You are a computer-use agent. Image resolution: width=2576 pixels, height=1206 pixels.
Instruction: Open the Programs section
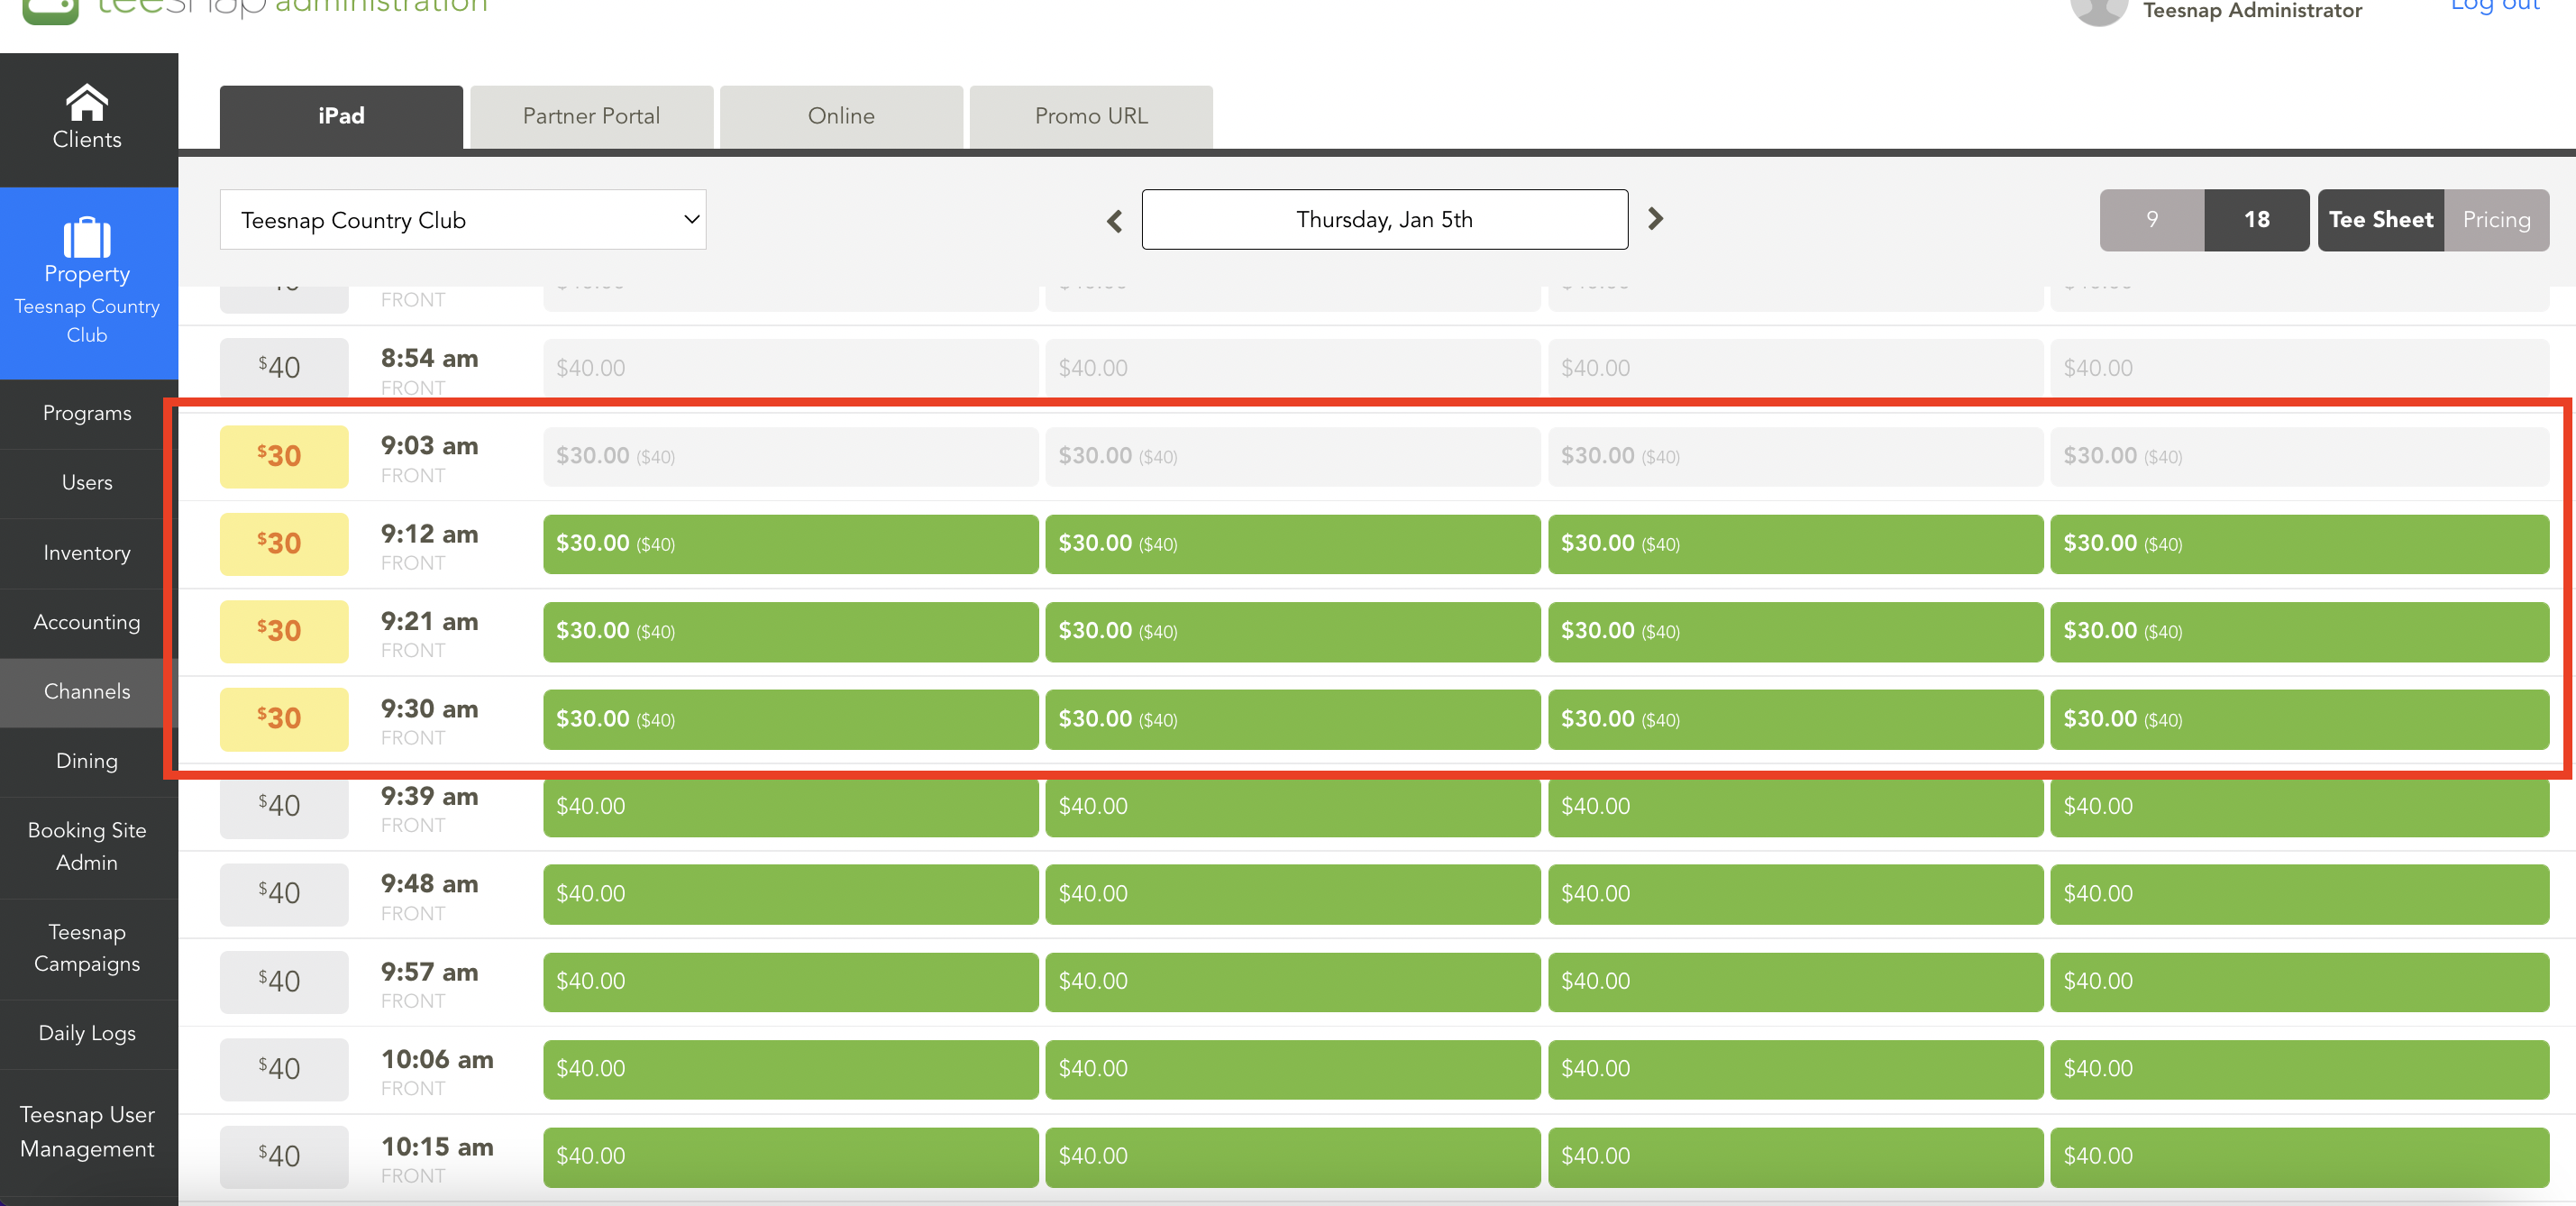pyautogui.click(x=87, y=413)
